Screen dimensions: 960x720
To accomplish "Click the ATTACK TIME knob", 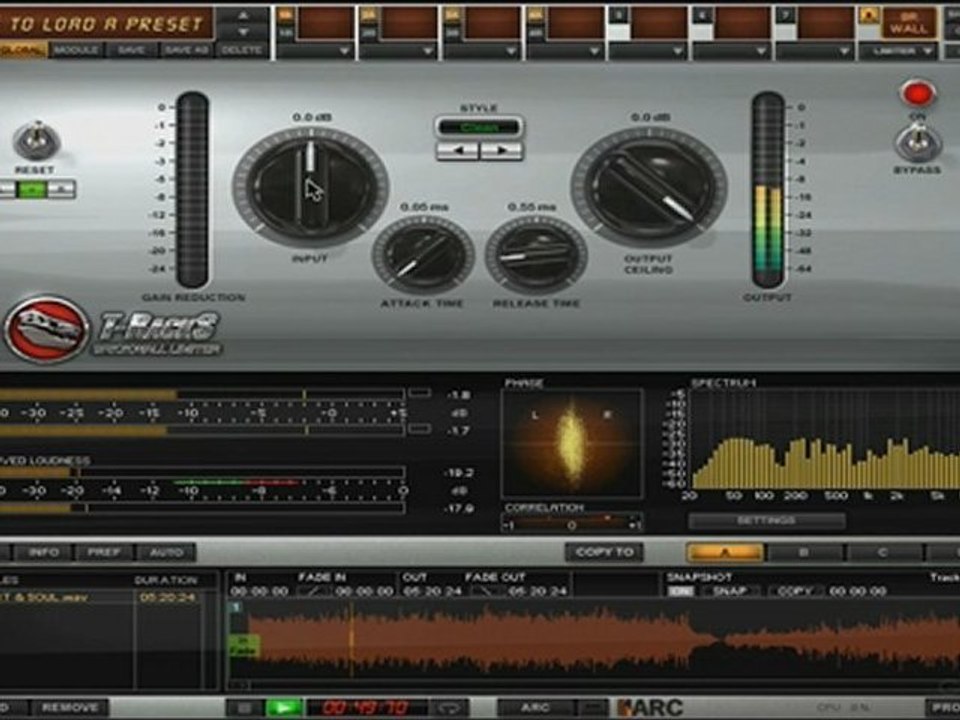I will 423,253.
